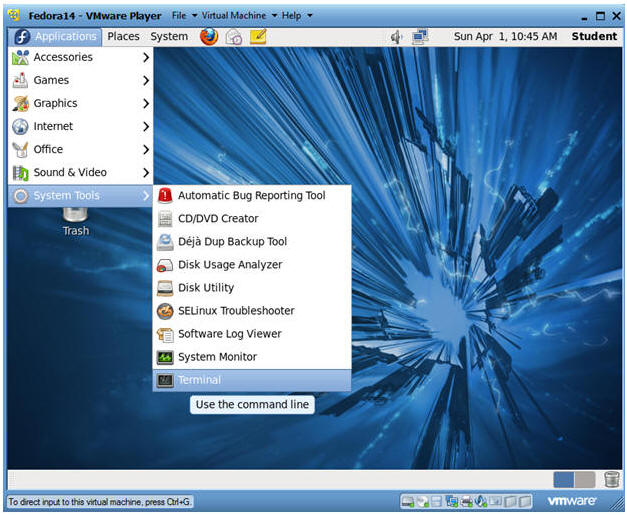
Task: Open SELinux Troubleshooter icon
Action: (165, 311)
